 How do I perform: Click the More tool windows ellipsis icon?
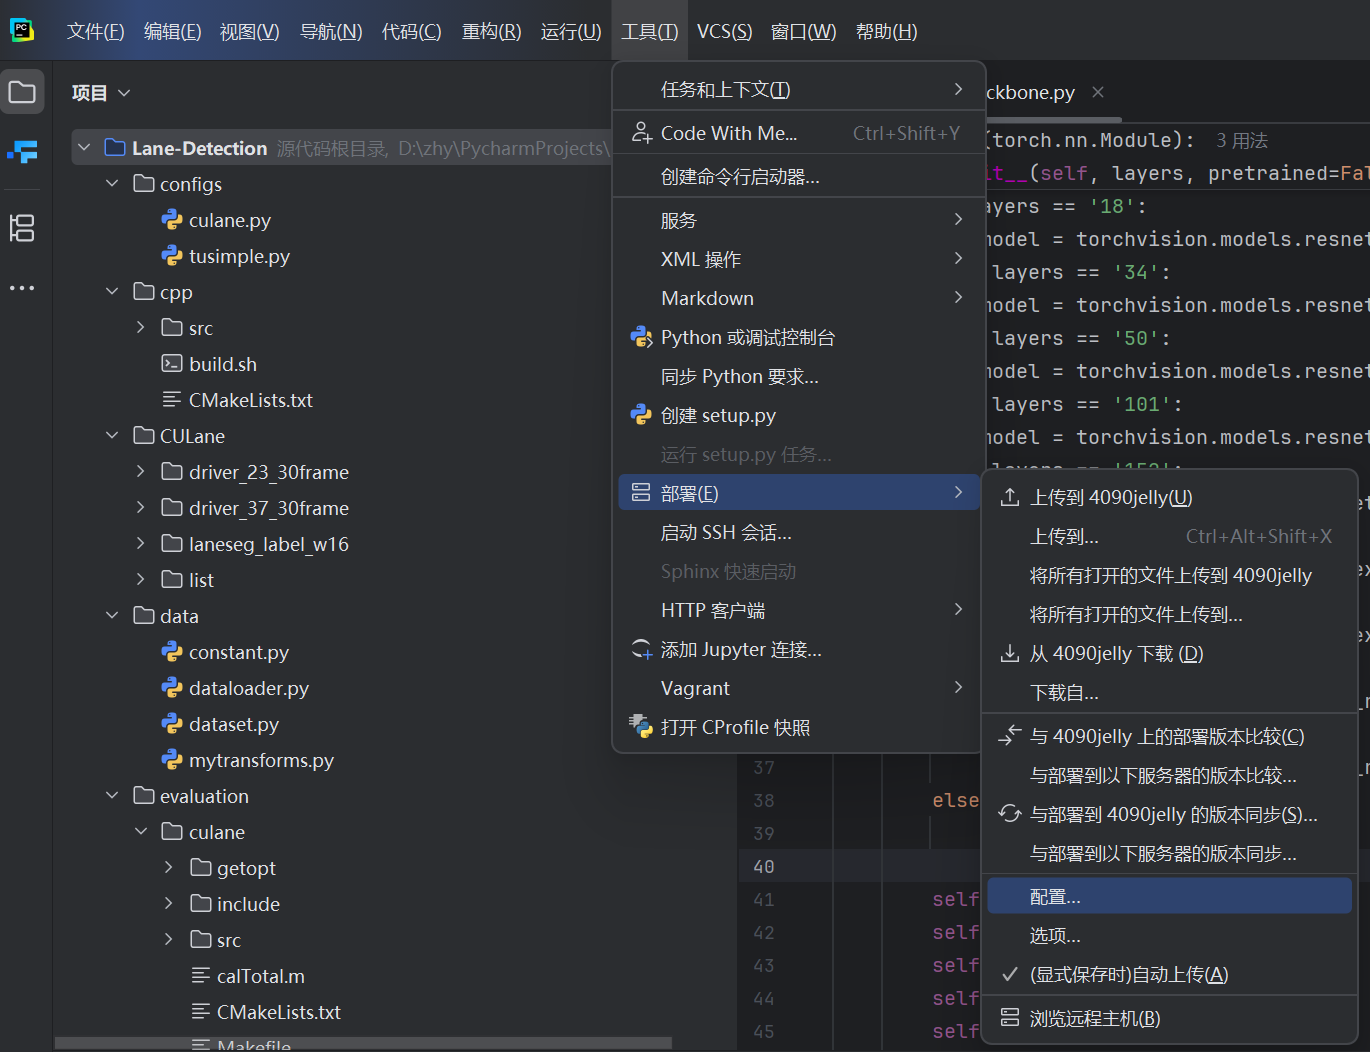point(22,288)
